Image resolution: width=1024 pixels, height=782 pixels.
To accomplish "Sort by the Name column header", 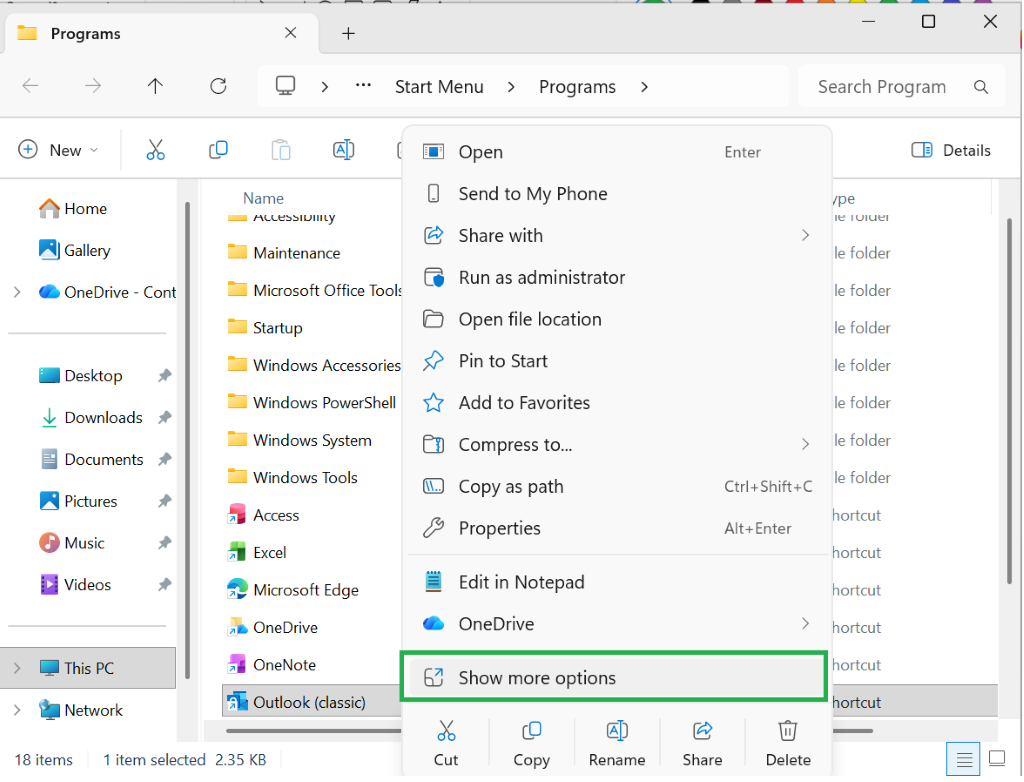I will pos(263,198).
